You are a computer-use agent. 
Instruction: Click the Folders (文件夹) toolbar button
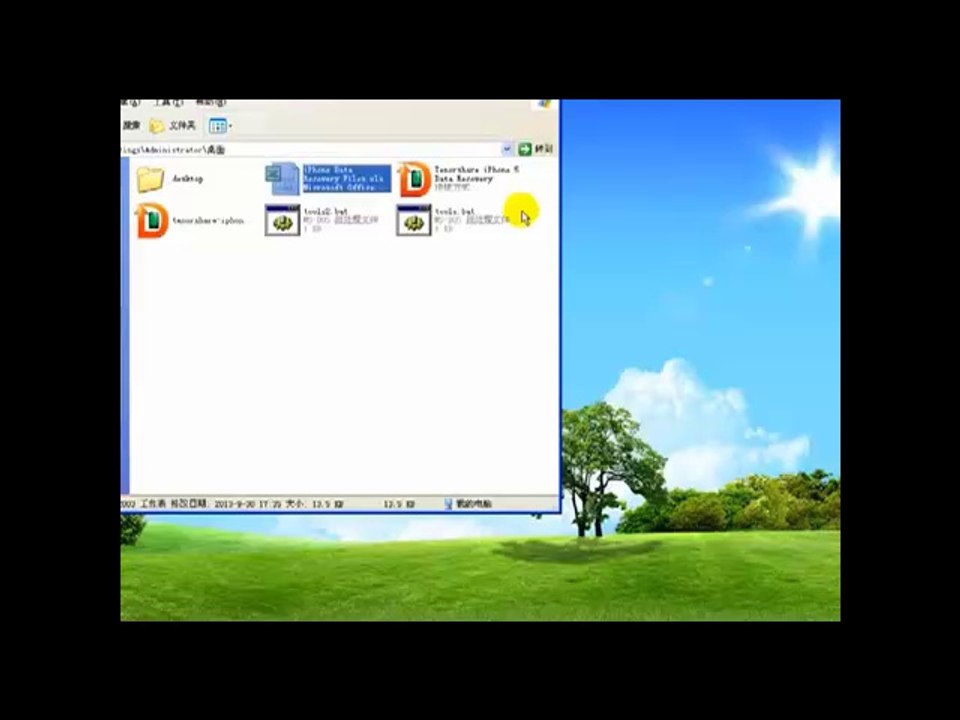click(173, 126)
